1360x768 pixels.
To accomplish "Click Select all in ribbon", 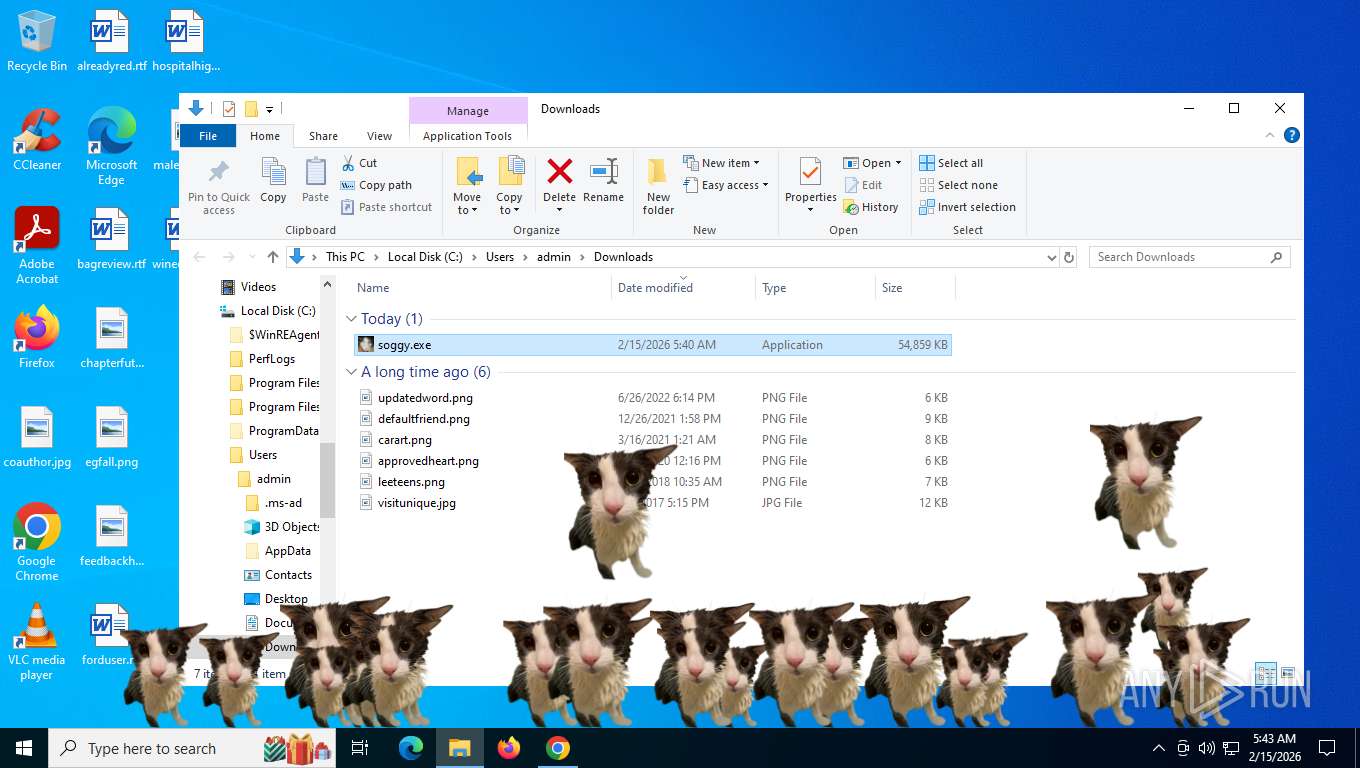I will (x=951, y=163).
